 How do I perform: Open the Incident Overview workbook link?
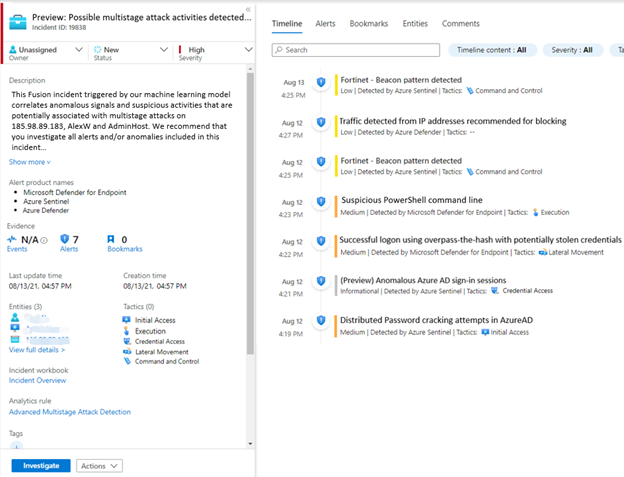point(37,380)
